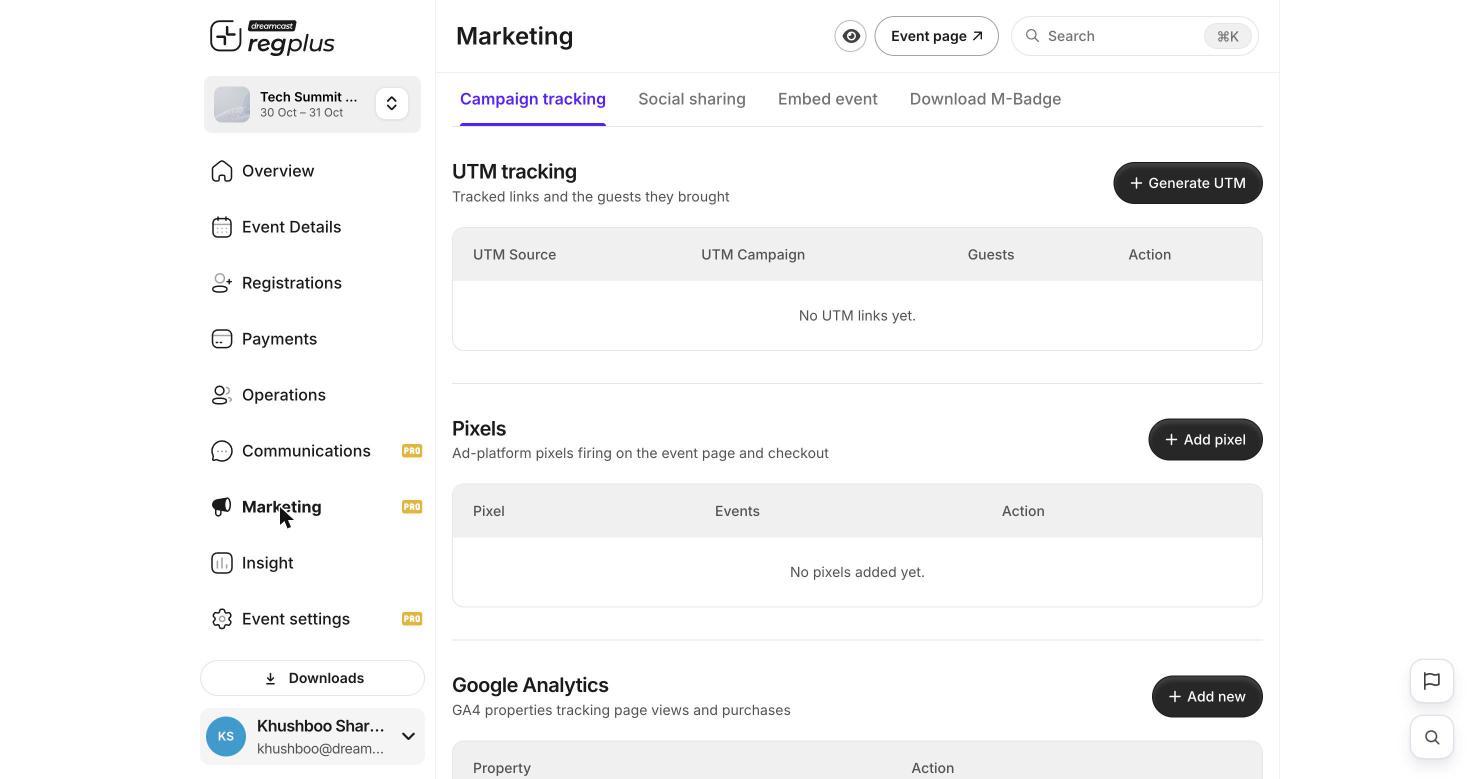Click the PRO badge beside Marketing

[412, 507]
